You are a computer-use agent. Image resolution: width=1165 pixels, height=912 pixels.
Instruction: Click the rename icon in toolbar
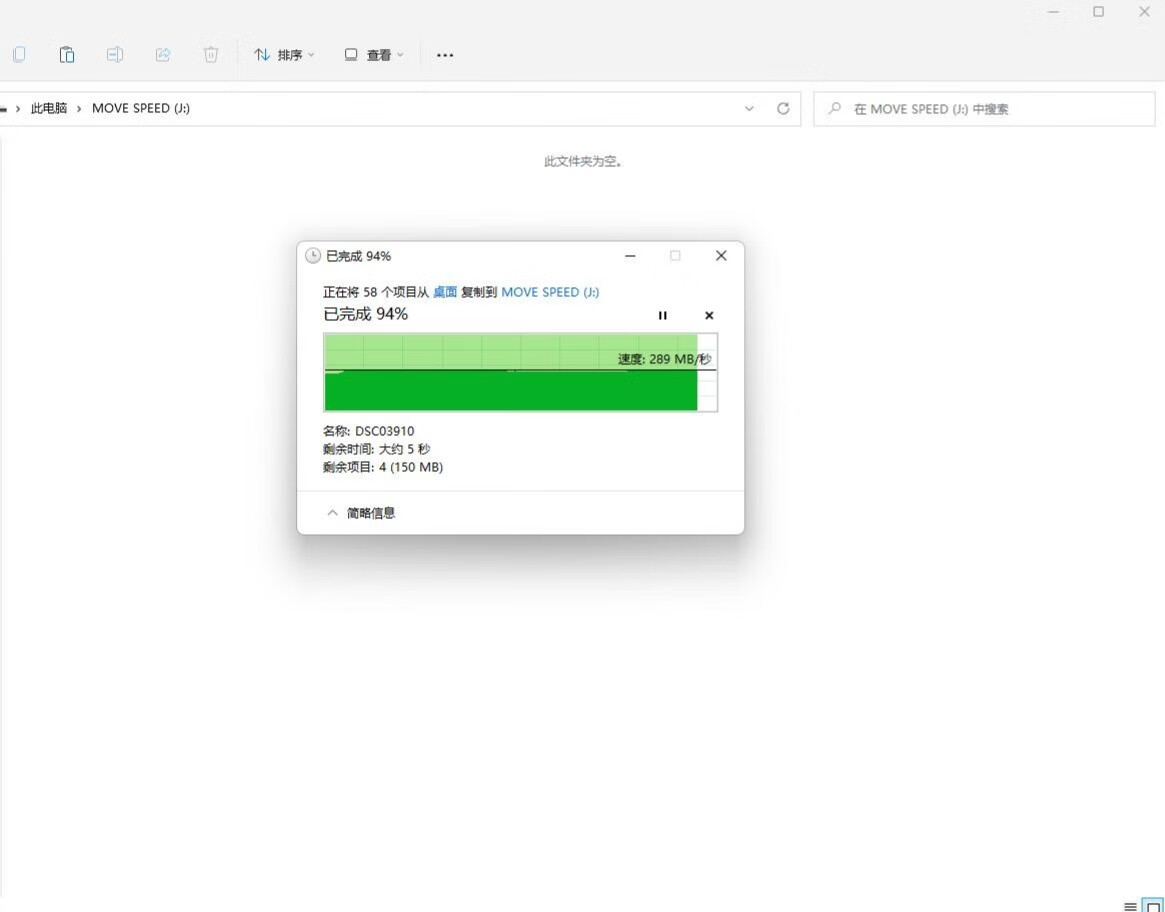coord(114,54)
